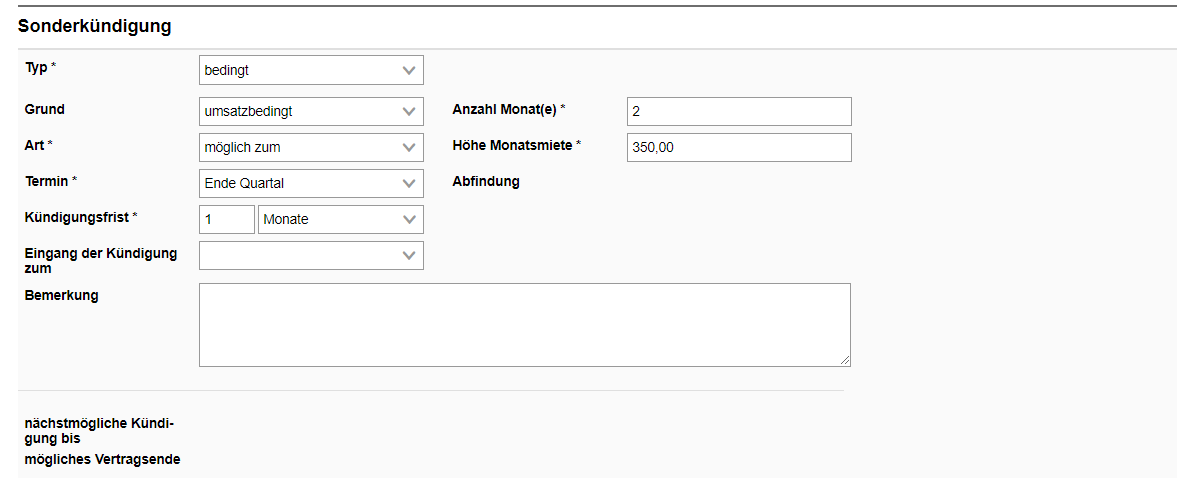
Task: Click the Grund field label
Action: (45, 109)
